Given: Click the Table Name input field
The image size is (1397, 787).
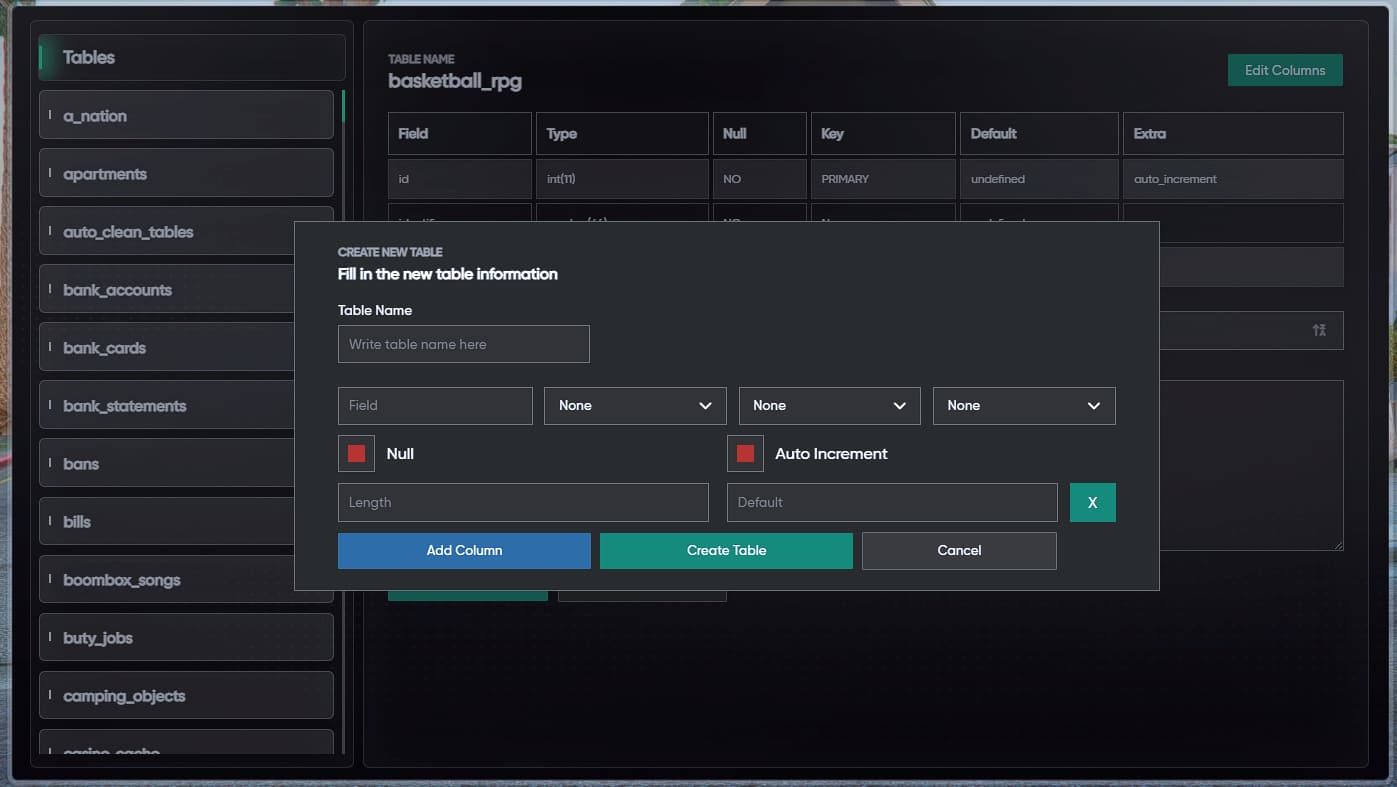Looking at the screenshot, I should click(x=463, y=343).
